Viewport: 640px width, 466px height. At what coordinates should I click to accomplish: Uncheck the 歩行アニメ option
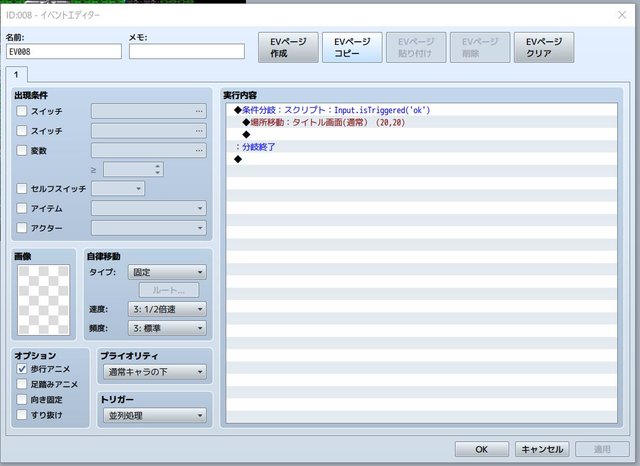tap(22, 369)
